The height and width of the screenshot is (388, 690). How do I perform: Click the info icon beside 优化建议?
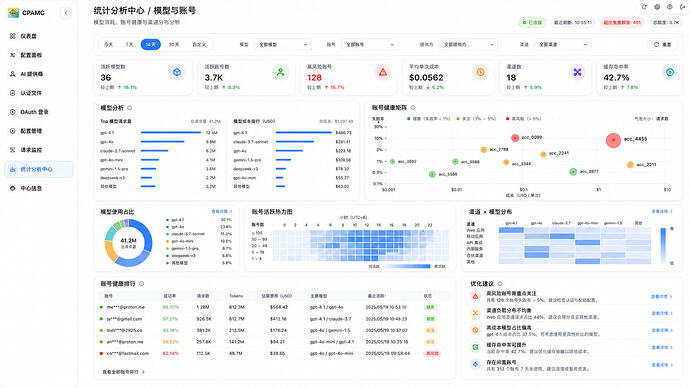(x=500, y=284)
